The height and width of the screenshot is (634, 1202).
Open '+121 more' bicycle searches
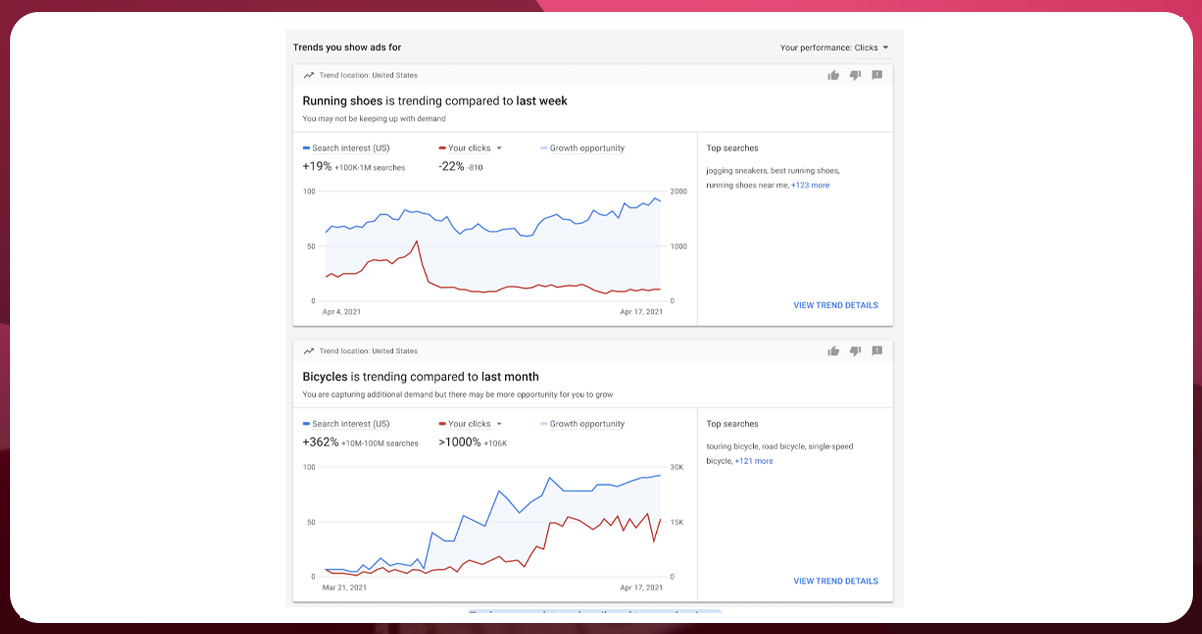(x=754, y=461)
